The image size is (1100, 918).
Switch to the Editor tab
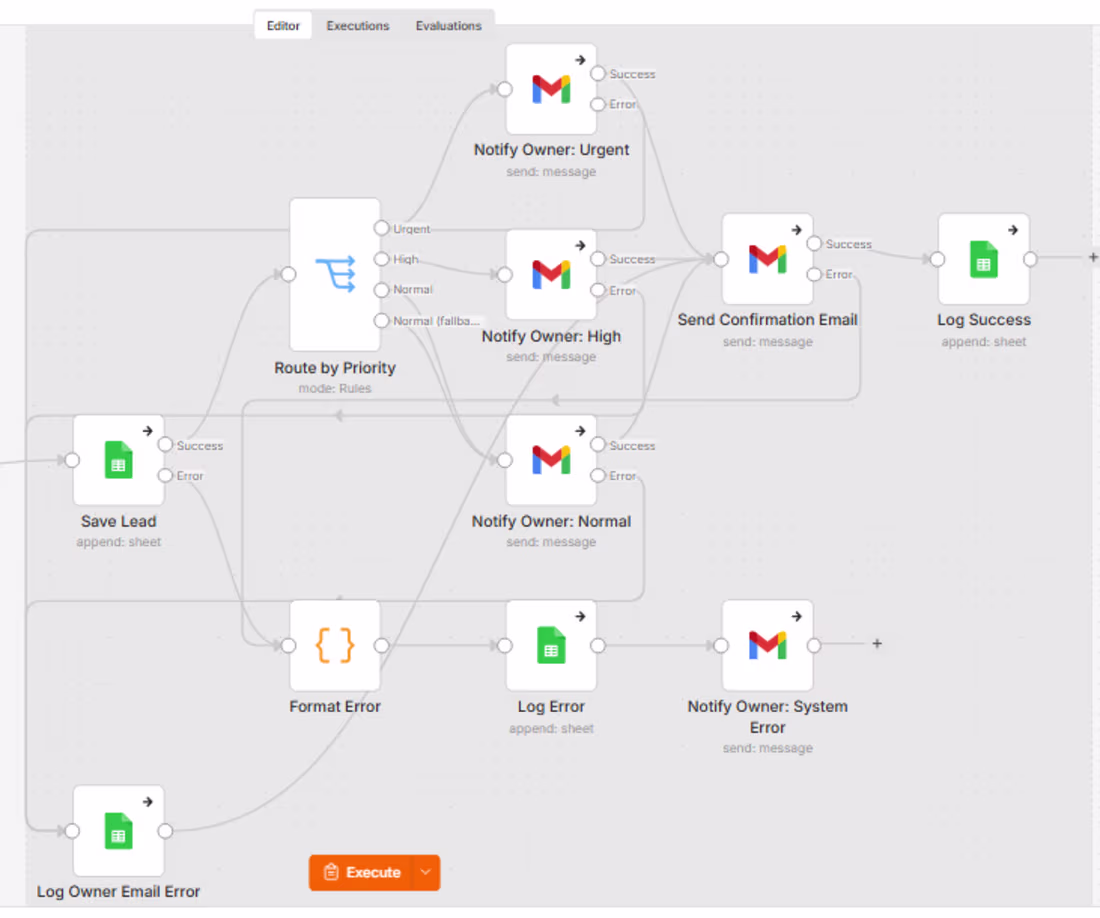(x=283, y=26)
